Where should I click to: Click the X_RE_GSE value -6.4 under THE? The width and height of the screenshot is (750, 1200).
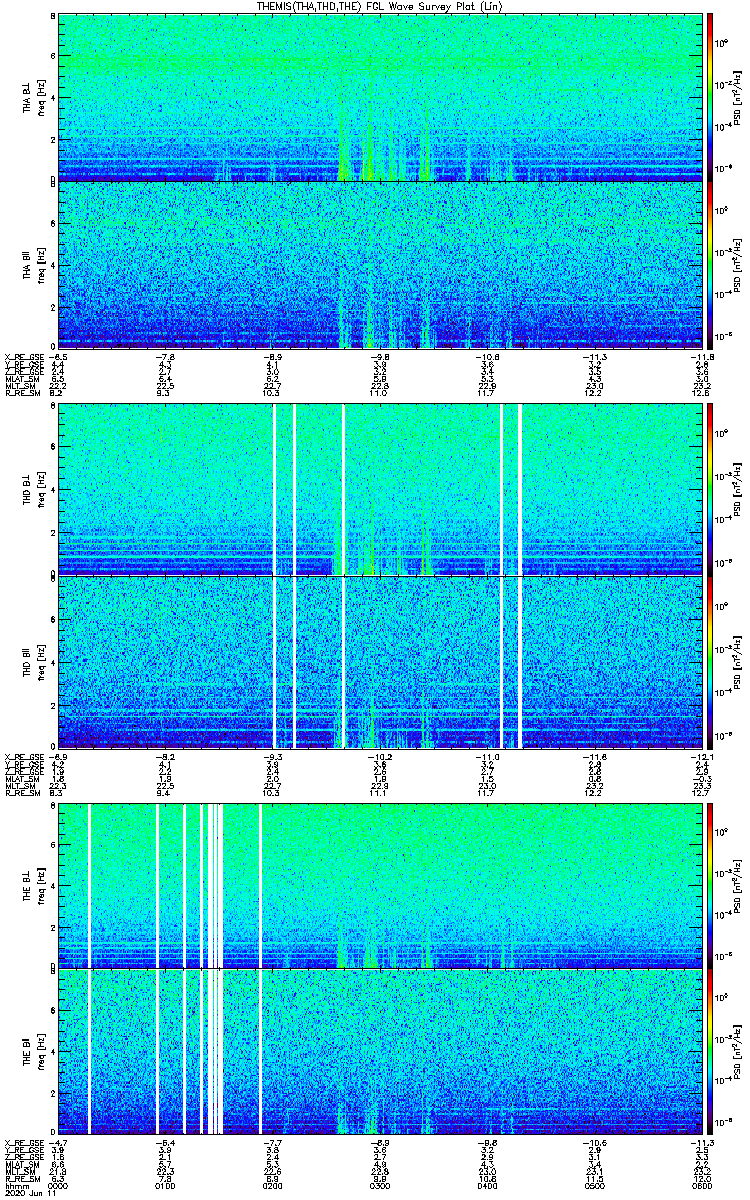pyautogui.click(x=165, y=1142)
